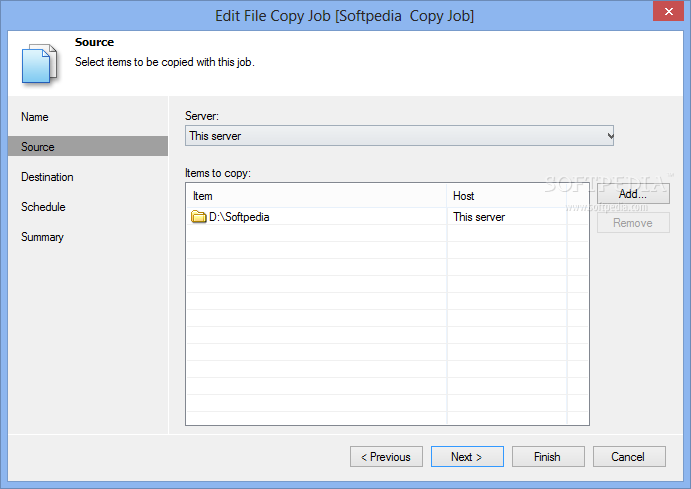
Task: Jump to the Summary step
Action: pos(42,237)
